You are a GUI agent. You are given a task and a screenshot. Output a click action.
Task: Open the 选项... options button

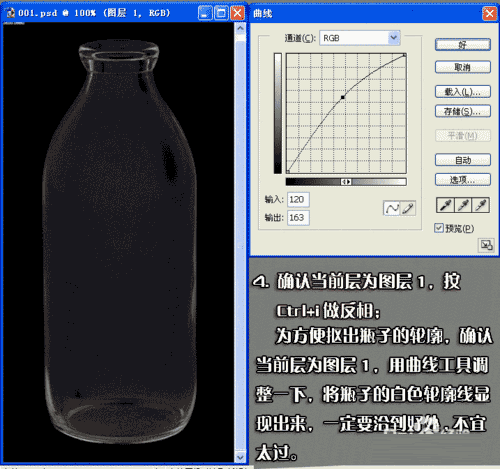(463, 180)
